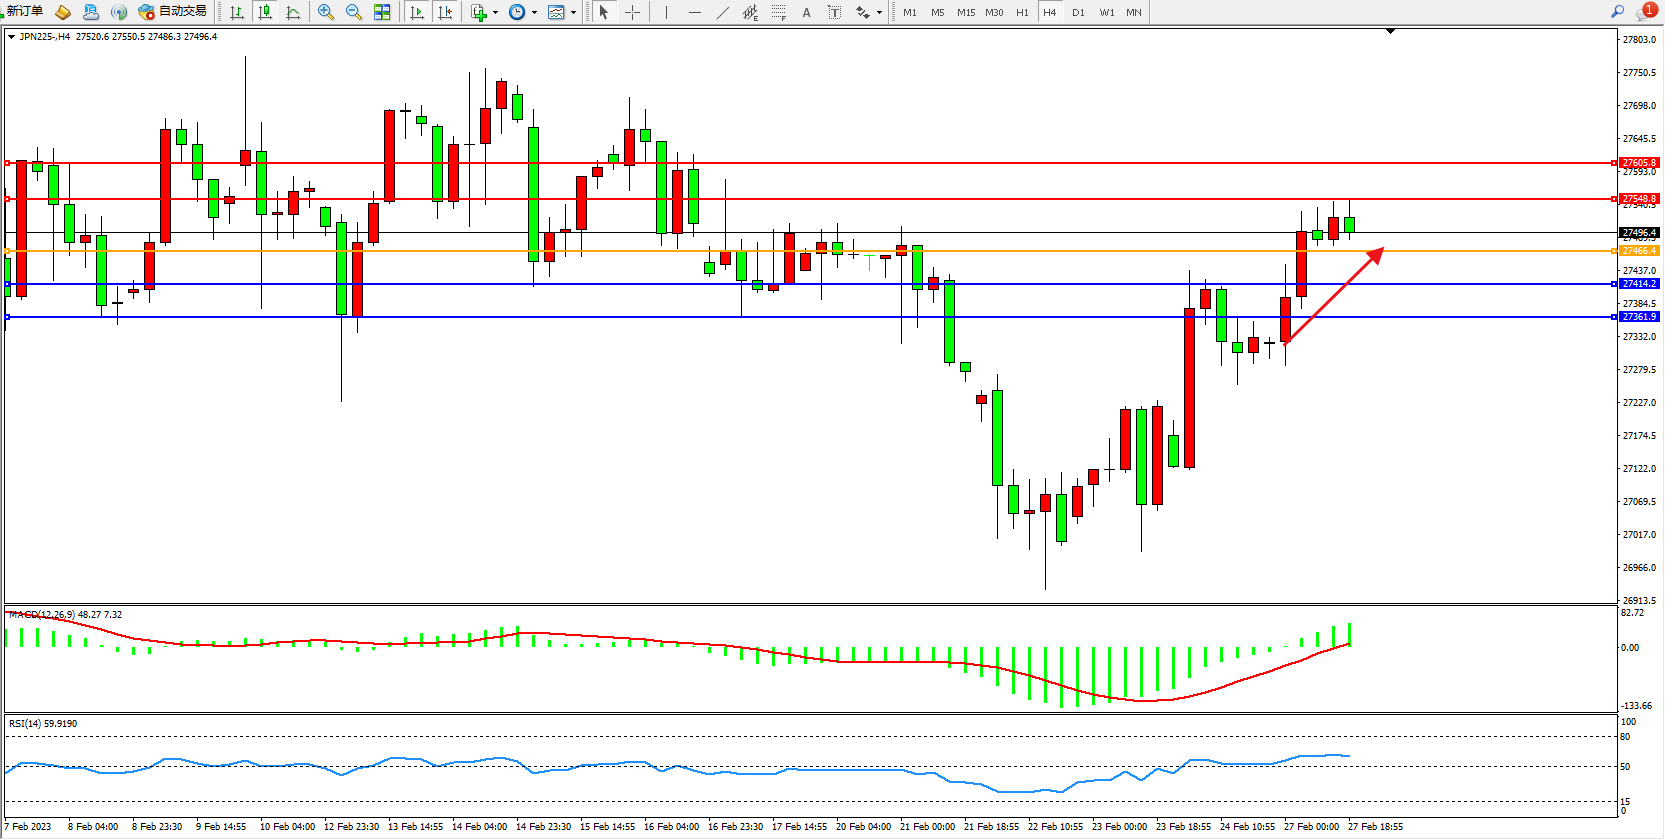Zoom out on the chart
Viewport: 1665px width, 840px height.
point(354,12)
